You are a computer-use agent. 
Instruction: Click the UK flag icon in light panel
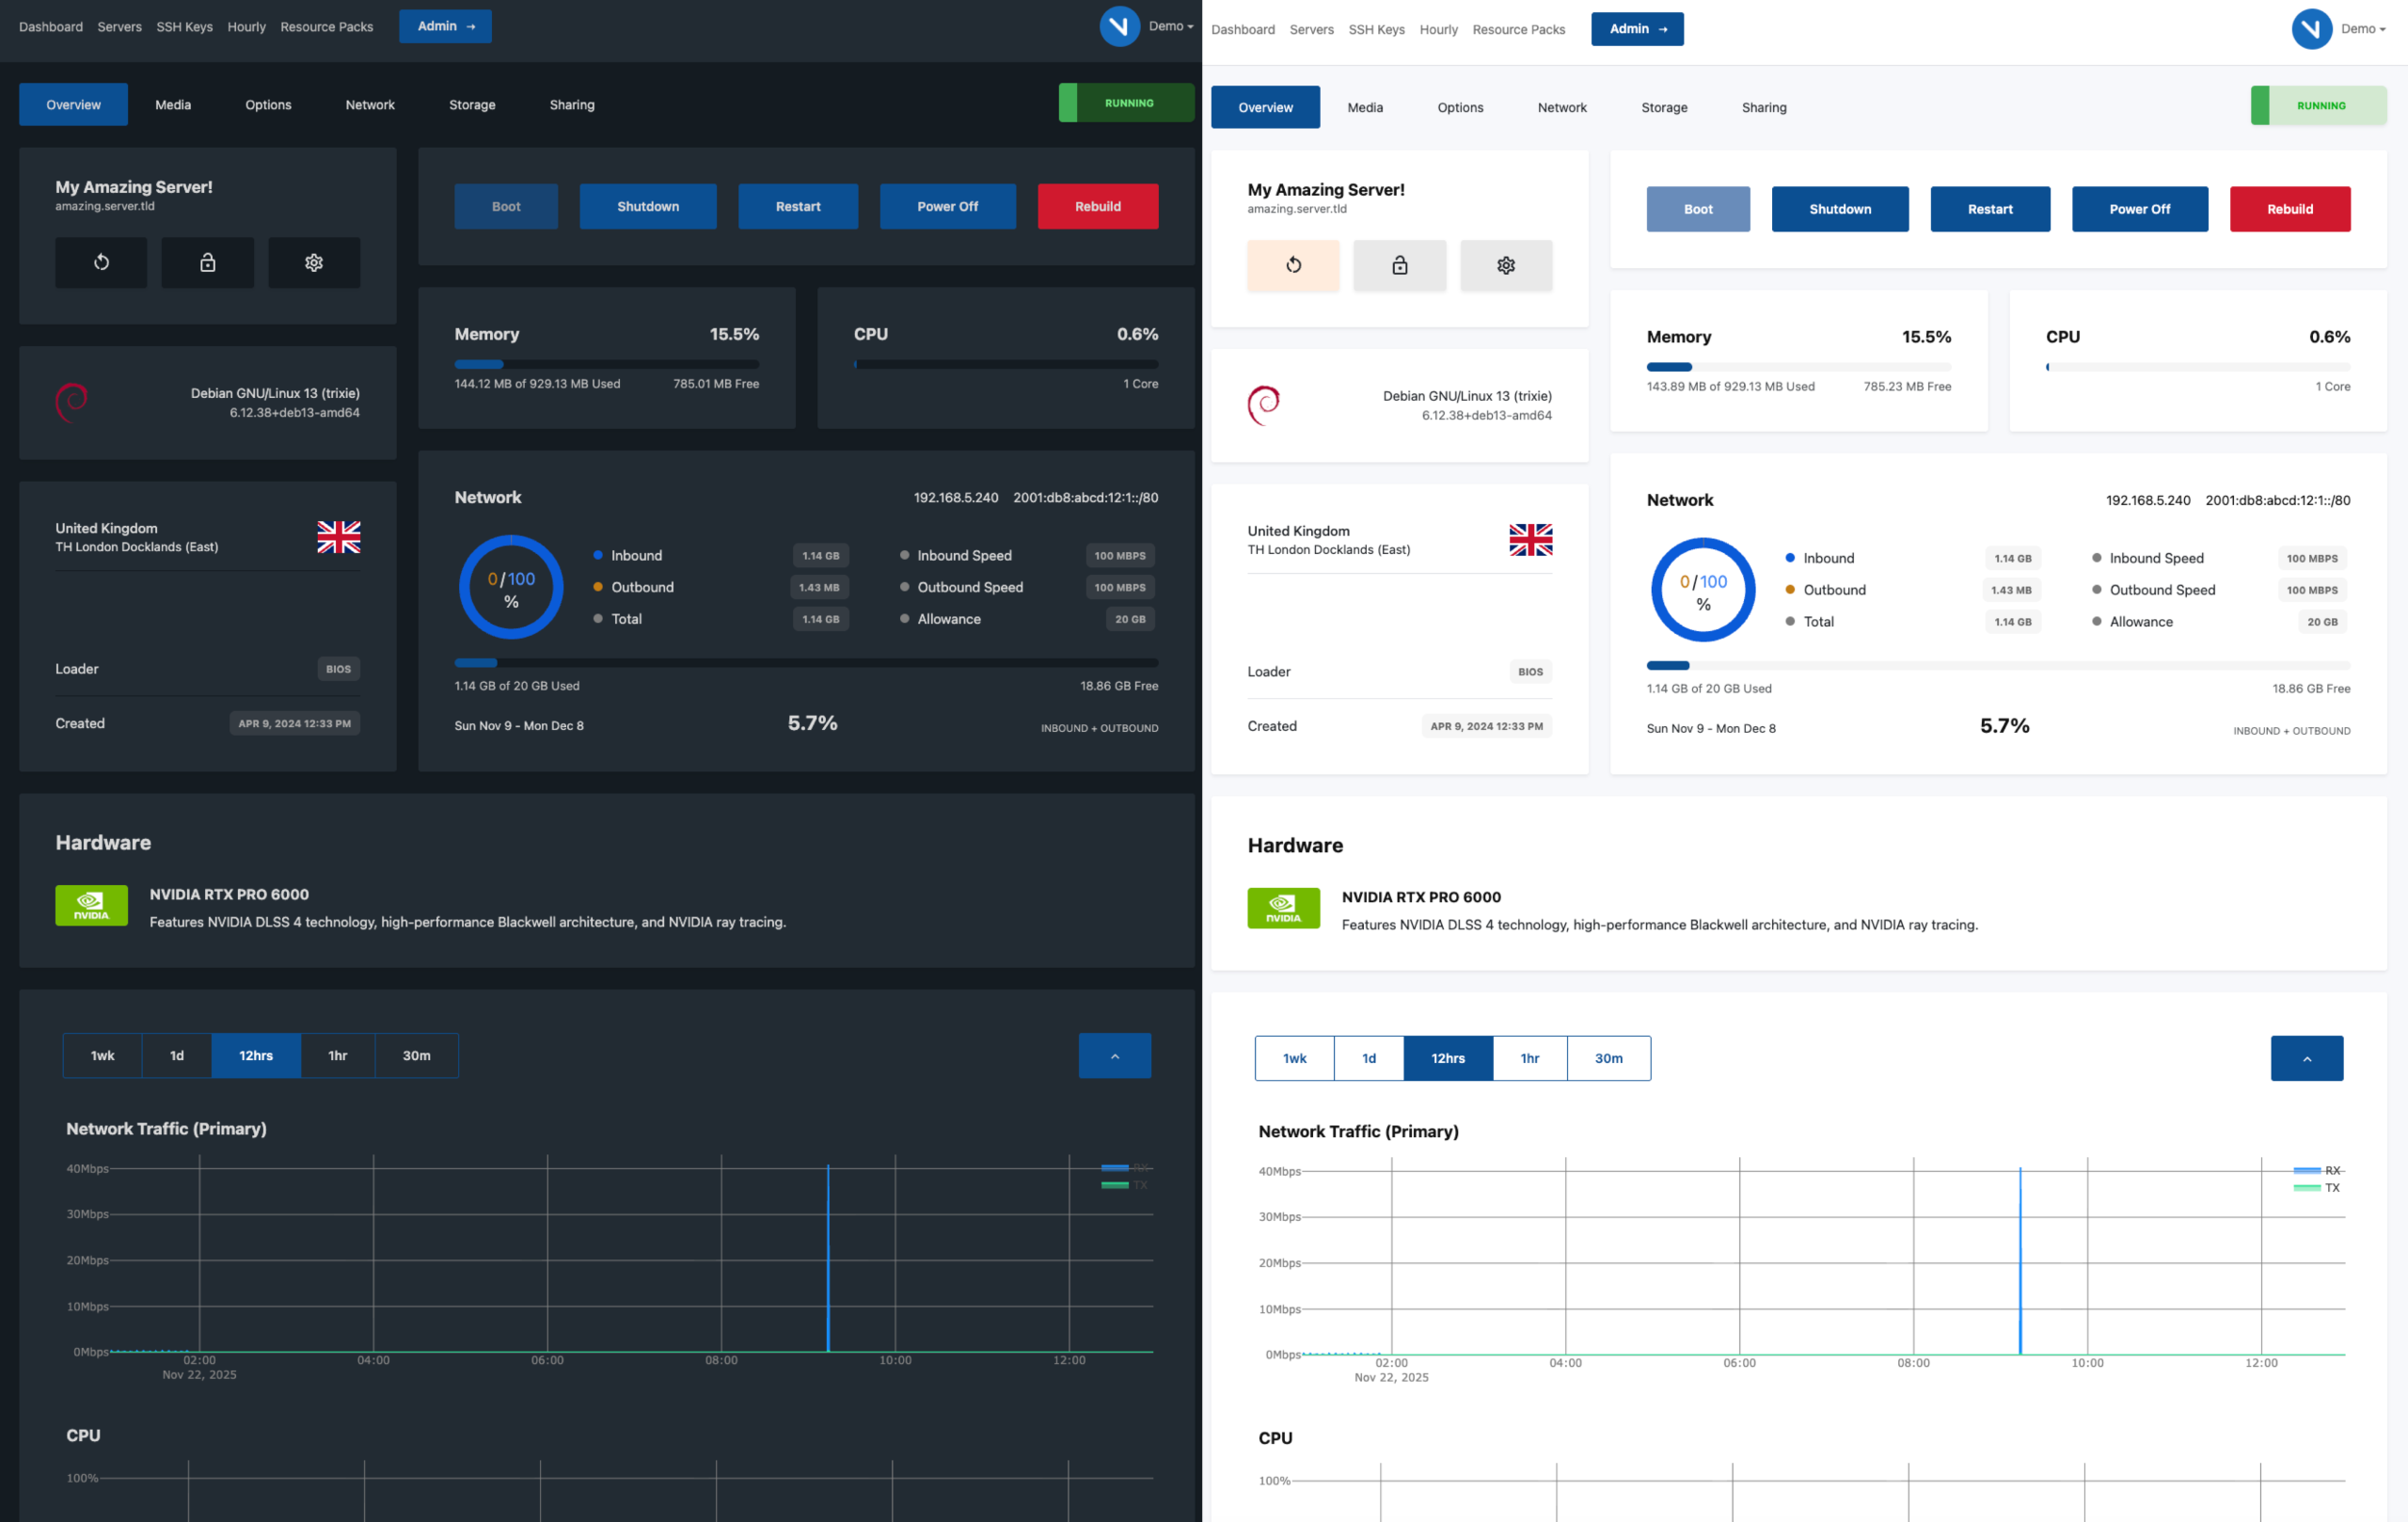[1530, 540]
